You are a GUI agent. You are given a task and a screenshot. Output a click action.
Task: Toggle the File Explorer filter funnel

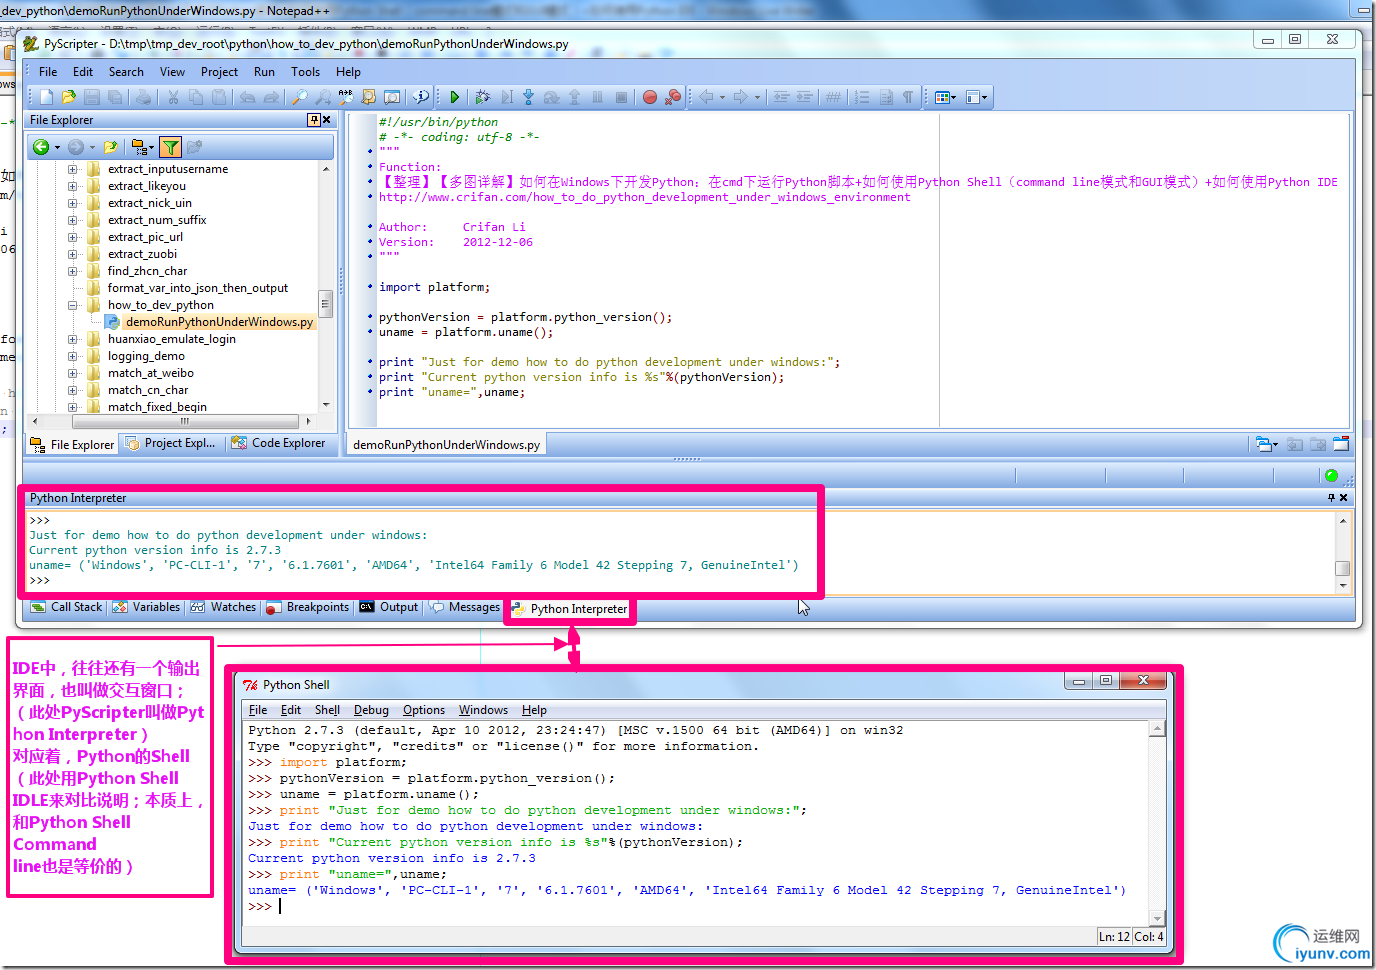coord(171,147)
